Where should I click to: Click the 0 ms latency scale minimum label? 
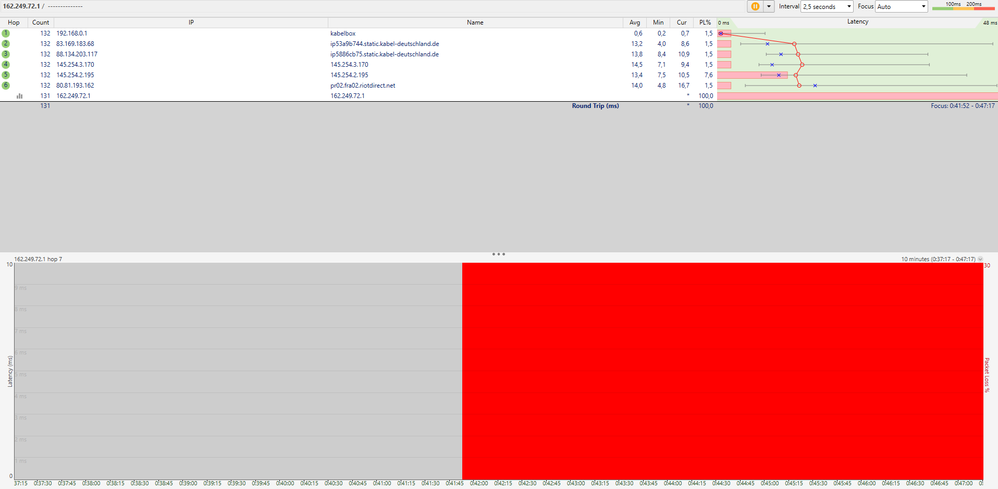[x=724, y=23]
